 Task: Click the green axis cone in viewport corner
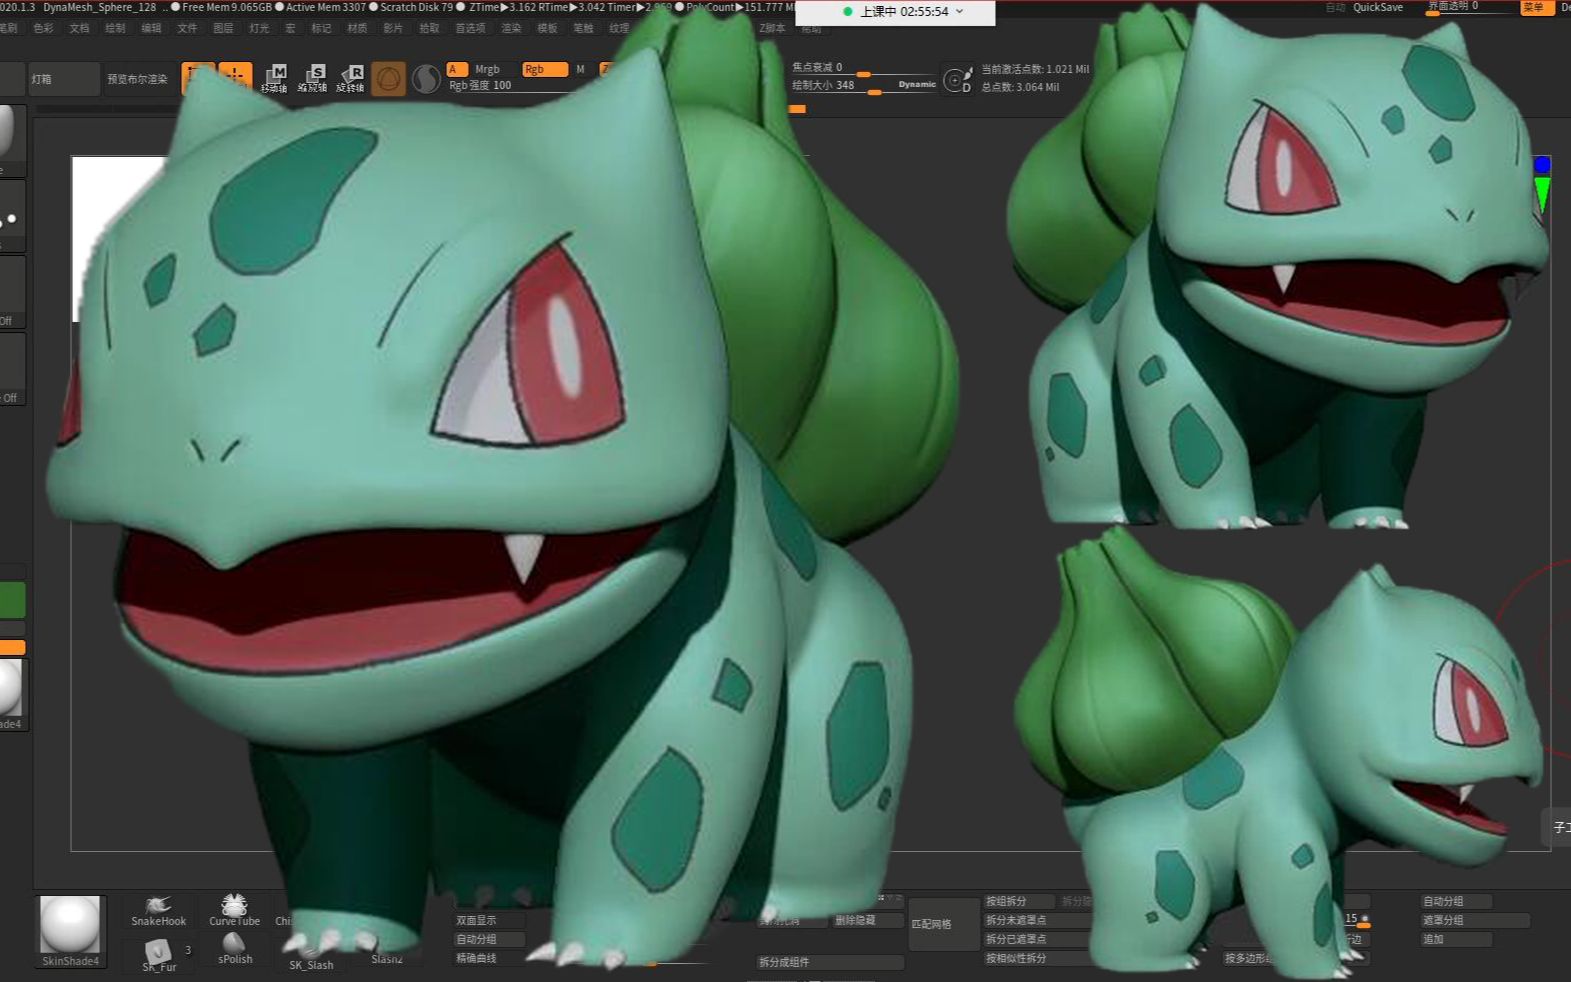tap(1542, 194)
